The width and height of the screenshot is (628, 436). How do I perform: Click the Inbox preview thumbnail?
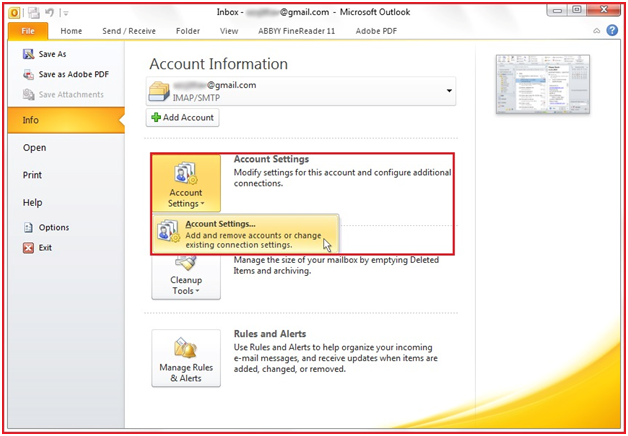pyautogui.click(x=543, y=84)
